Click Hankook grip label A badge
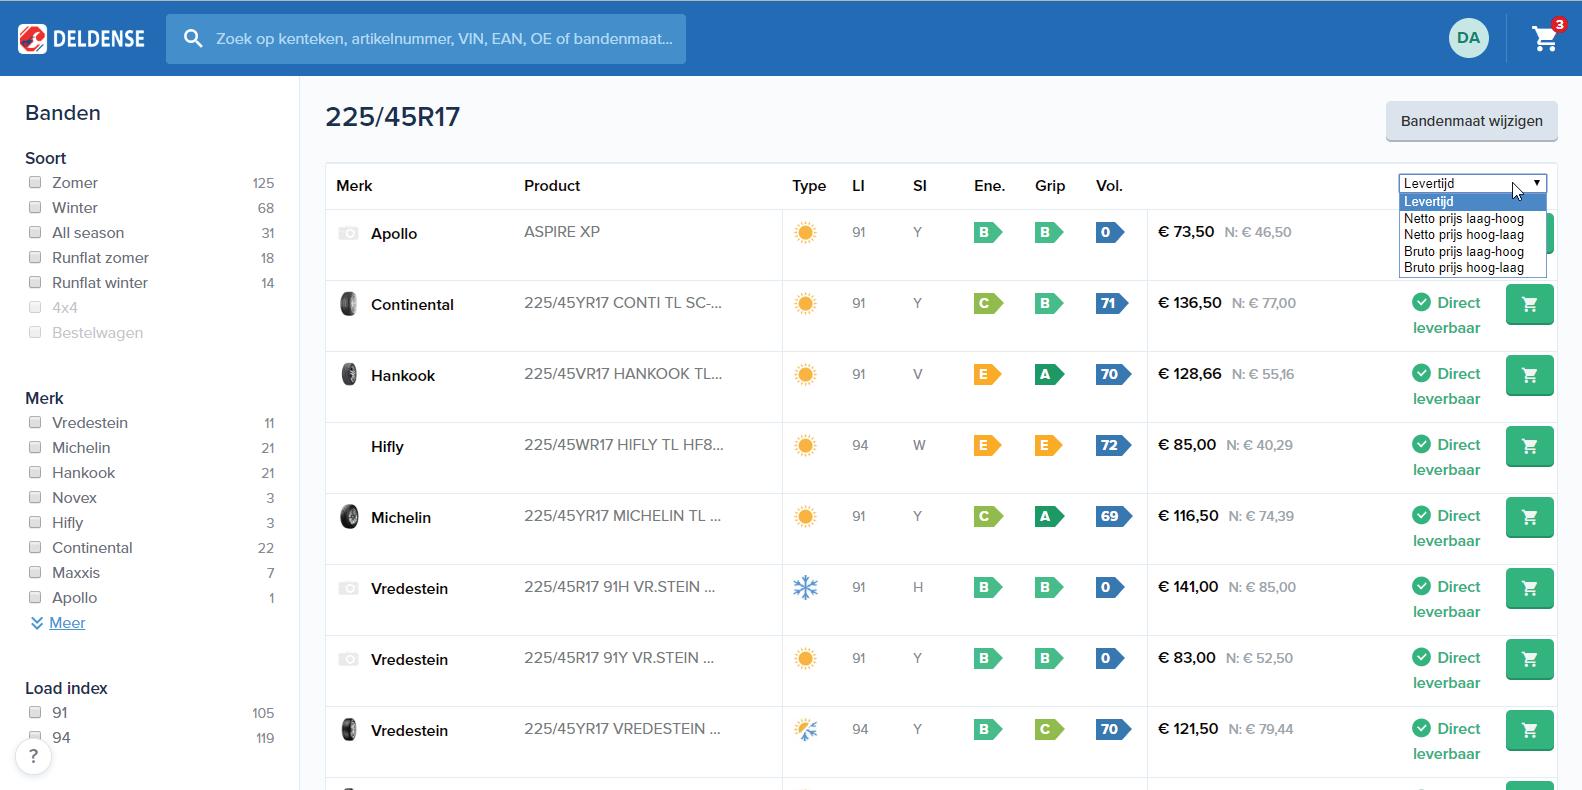1582x790 pixels. (1048, 374)
